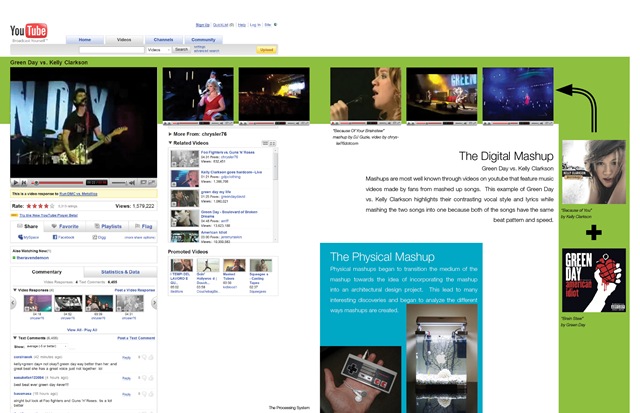This screenshot has width=640, height=413.
Task: Open Kelly Clarkson goes hardcore–Live link
Action: [231, 172]
